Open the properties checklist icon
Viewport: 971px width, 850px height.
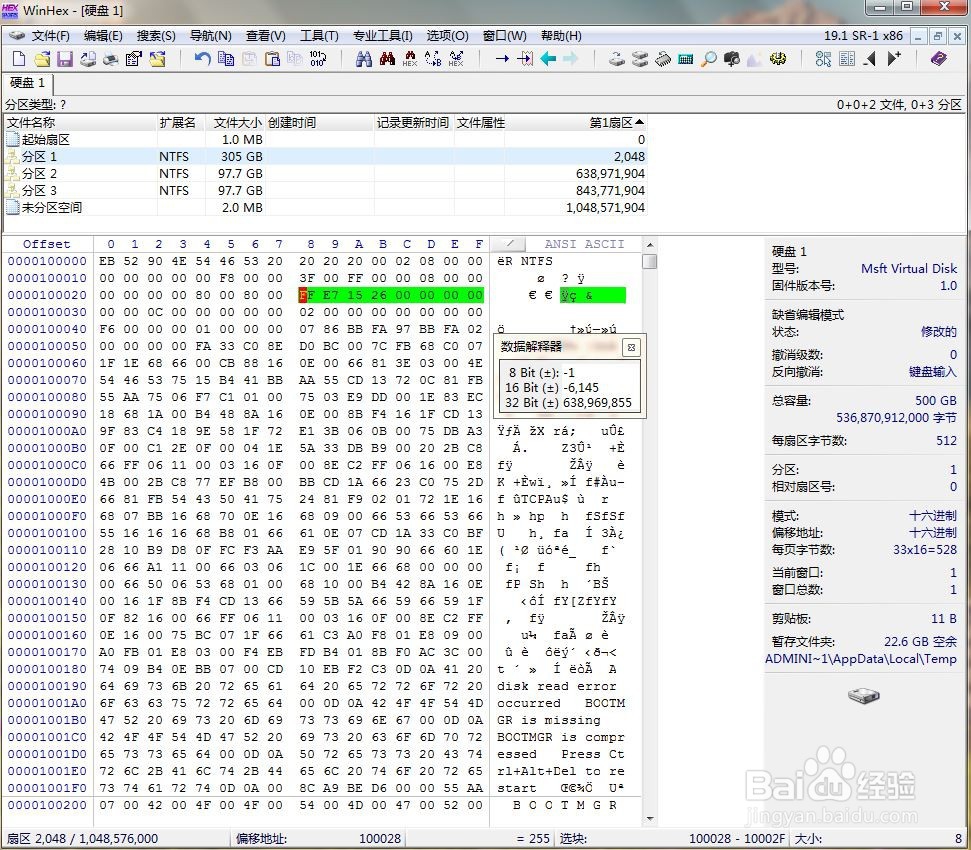133,59
